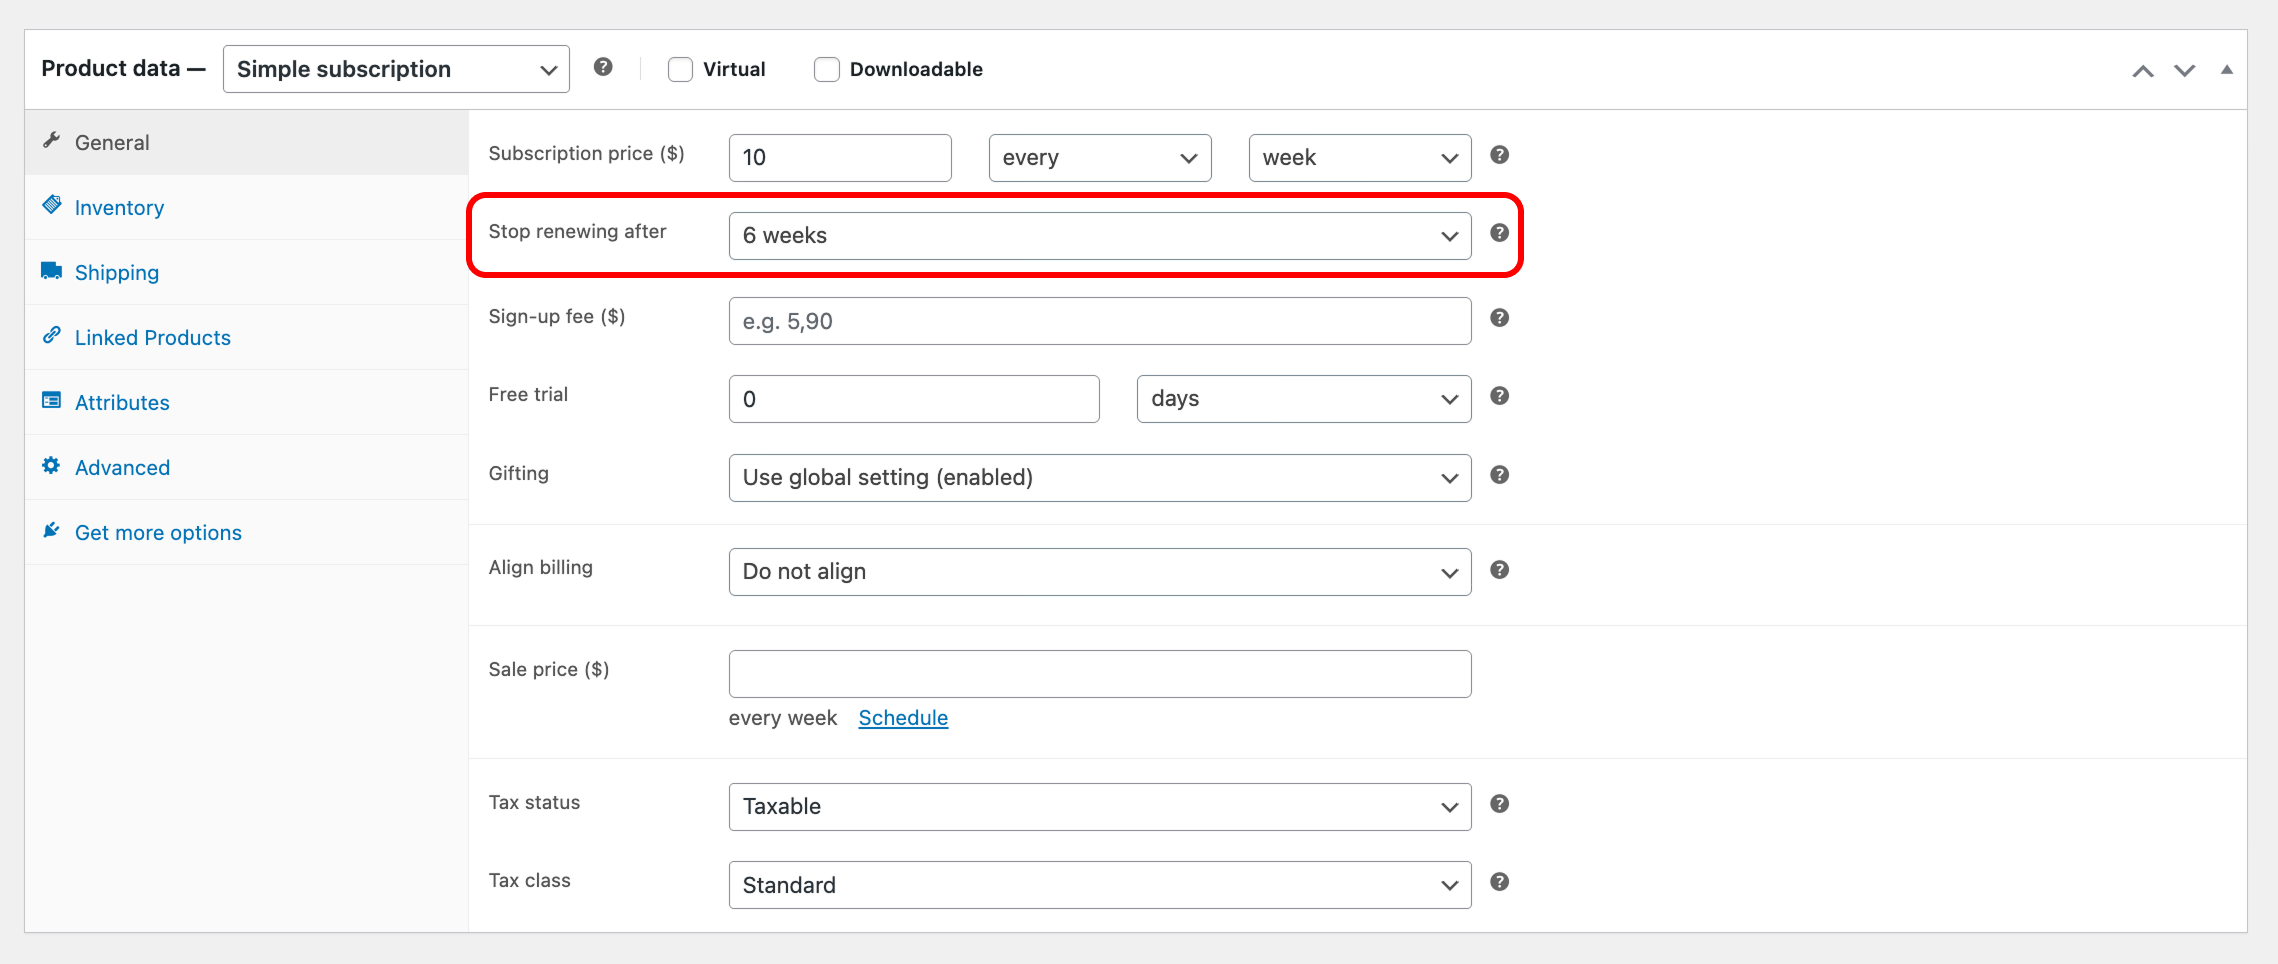Switch to the Inventory tab
This screenshot has width=2278, height=964.
246,207
